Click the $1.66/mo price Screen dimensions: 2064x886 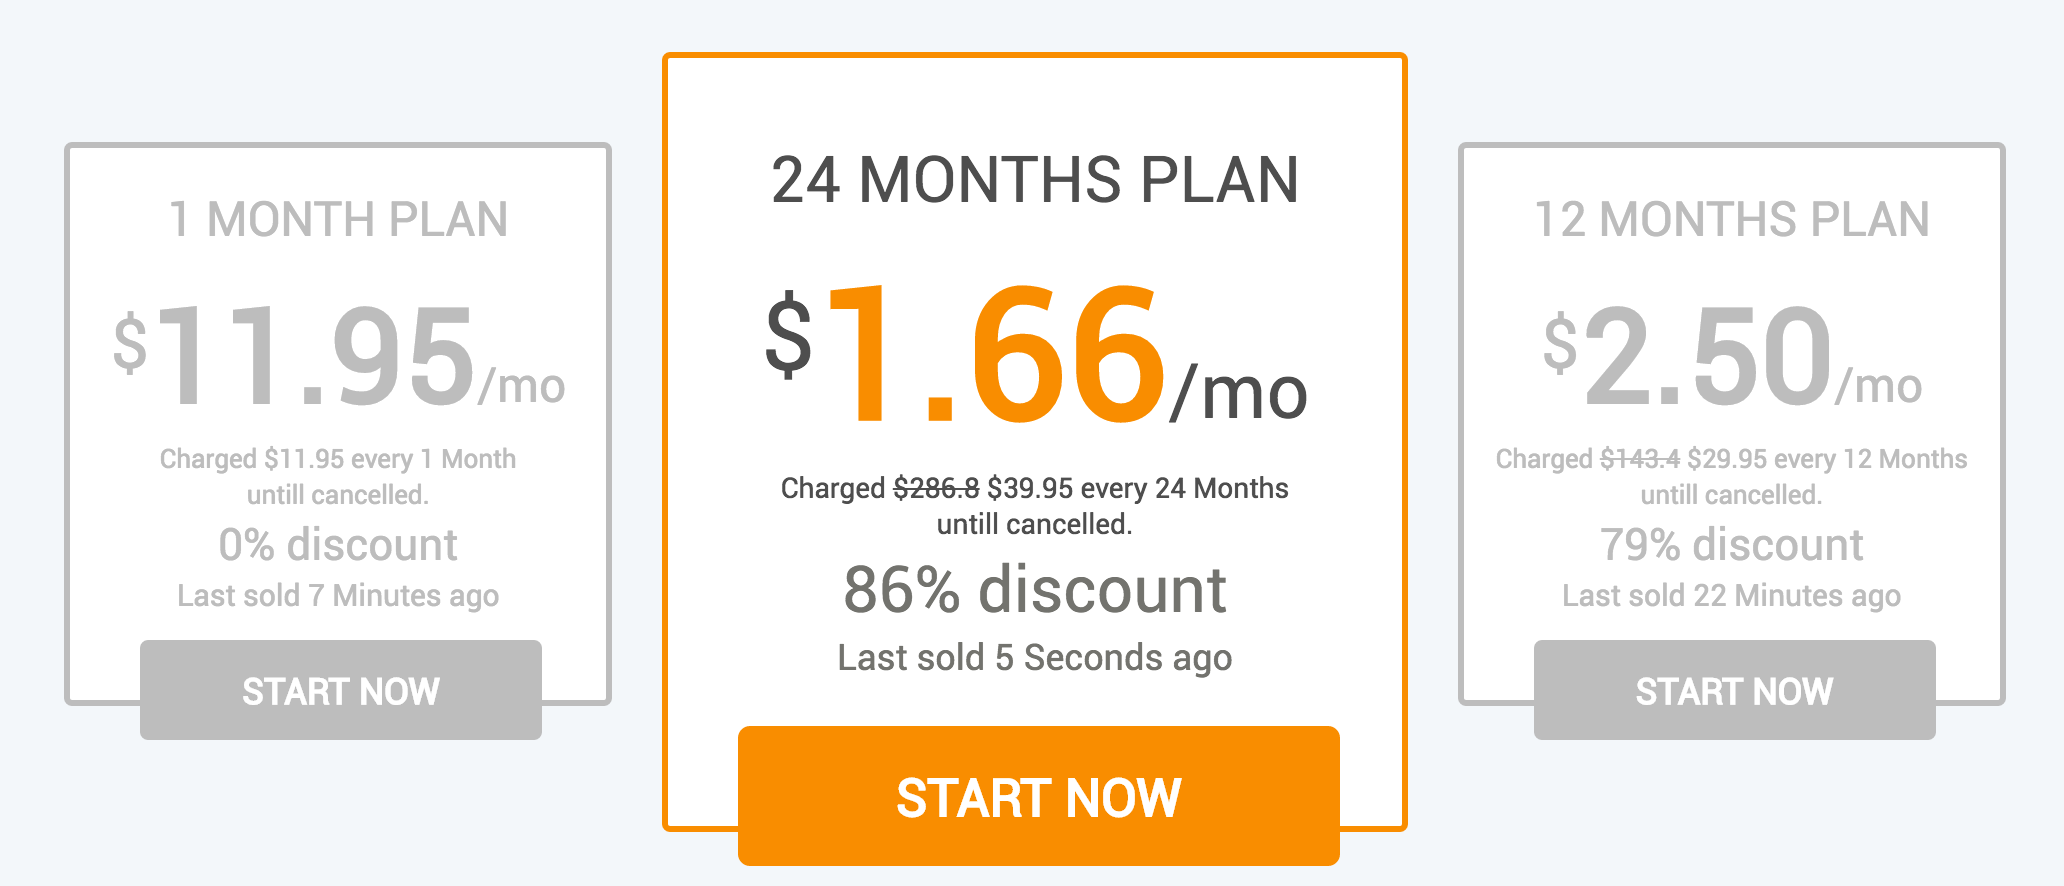(1036, 355)
